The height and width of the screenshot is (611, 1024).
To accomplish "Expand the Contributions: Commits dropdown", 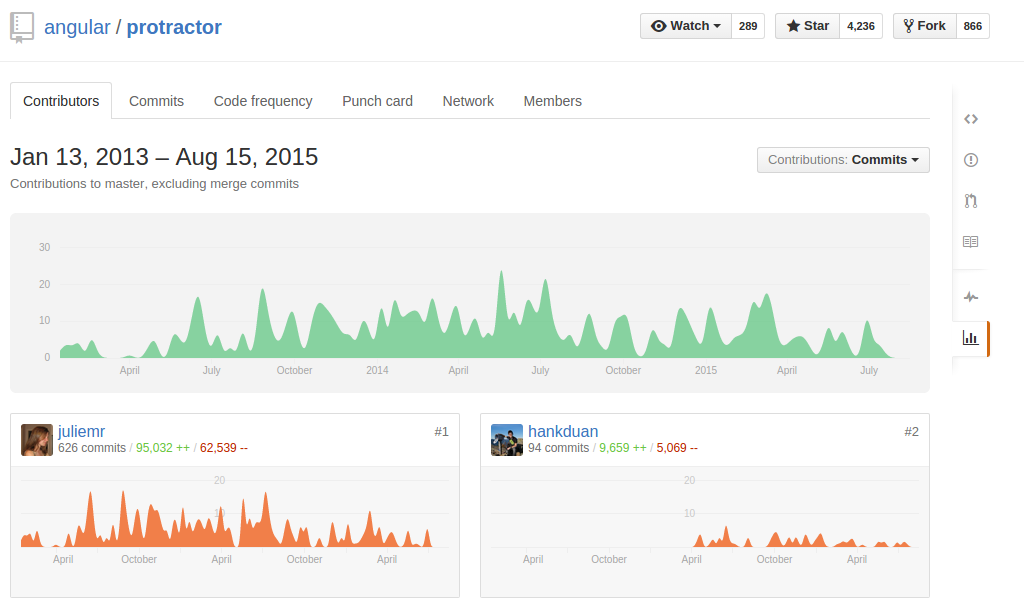I will coord(843,160).
